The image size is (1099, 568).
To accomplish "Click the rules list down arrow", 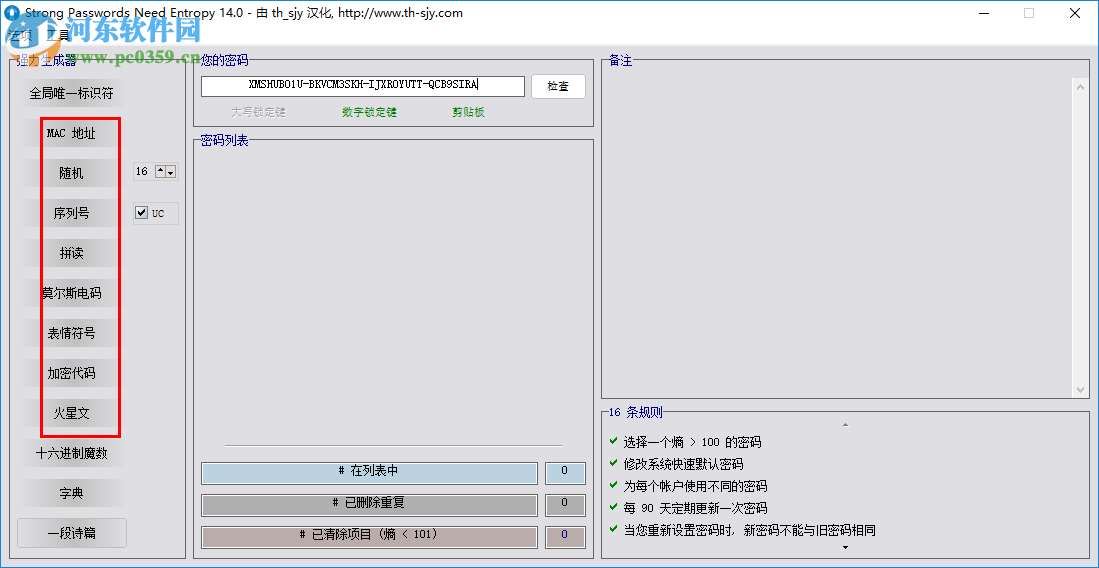I will [x=845, y=548].
